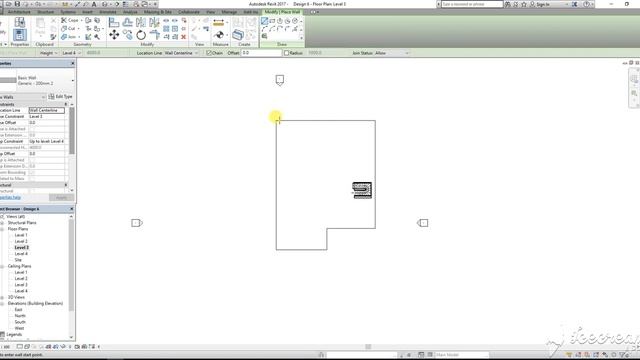
Task: Click the east elevation marker in canvas
Action: 422,223
